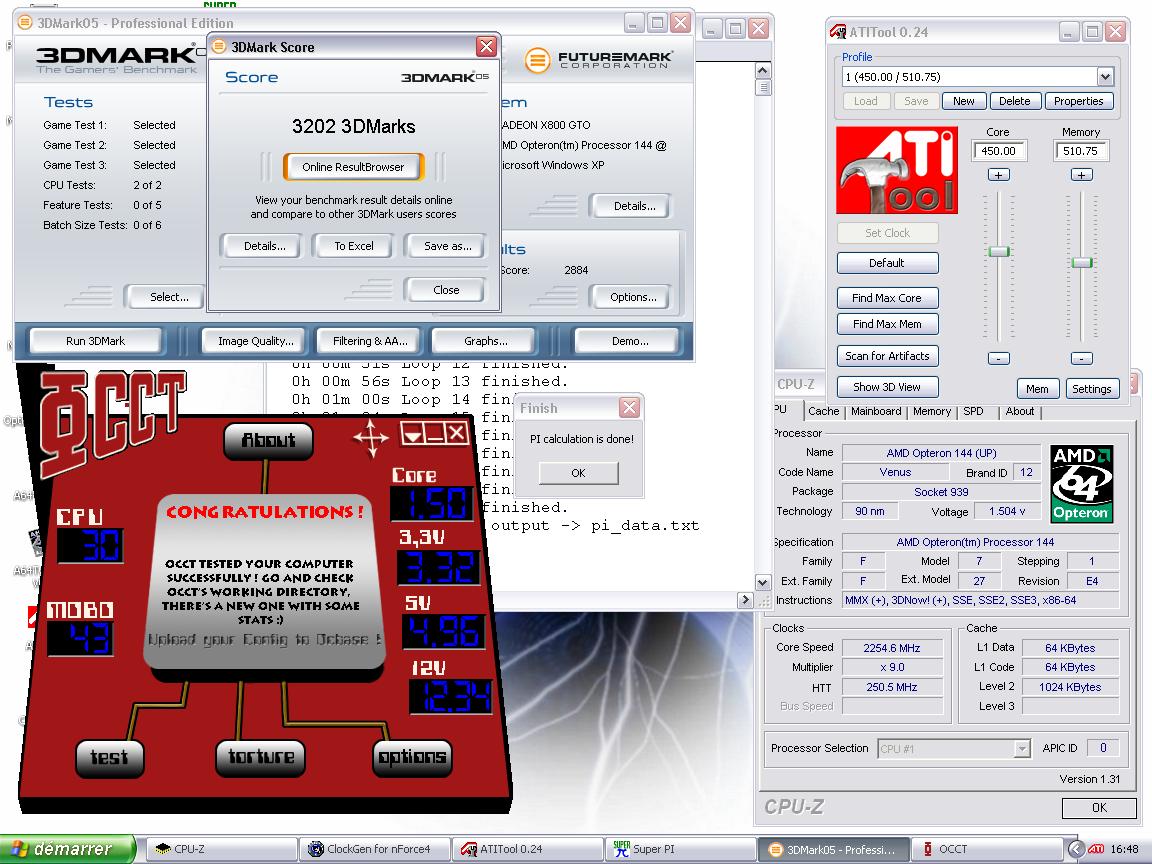1152x864 pixels.
Task: Click the Demo... button in 3DMark05
Action: [630, 341]
